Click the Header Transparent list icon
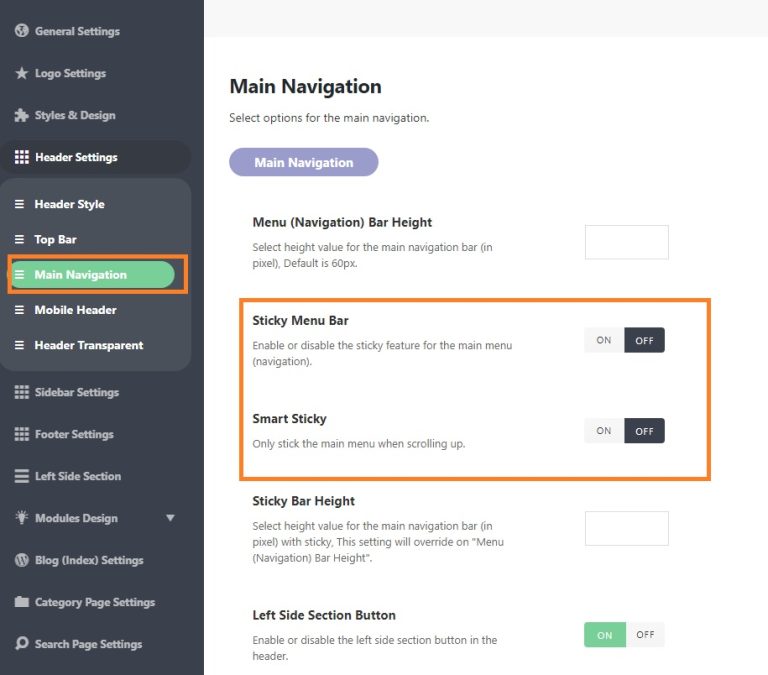The height and width of the screenshot is (675, 768). [x=19, y=345]
